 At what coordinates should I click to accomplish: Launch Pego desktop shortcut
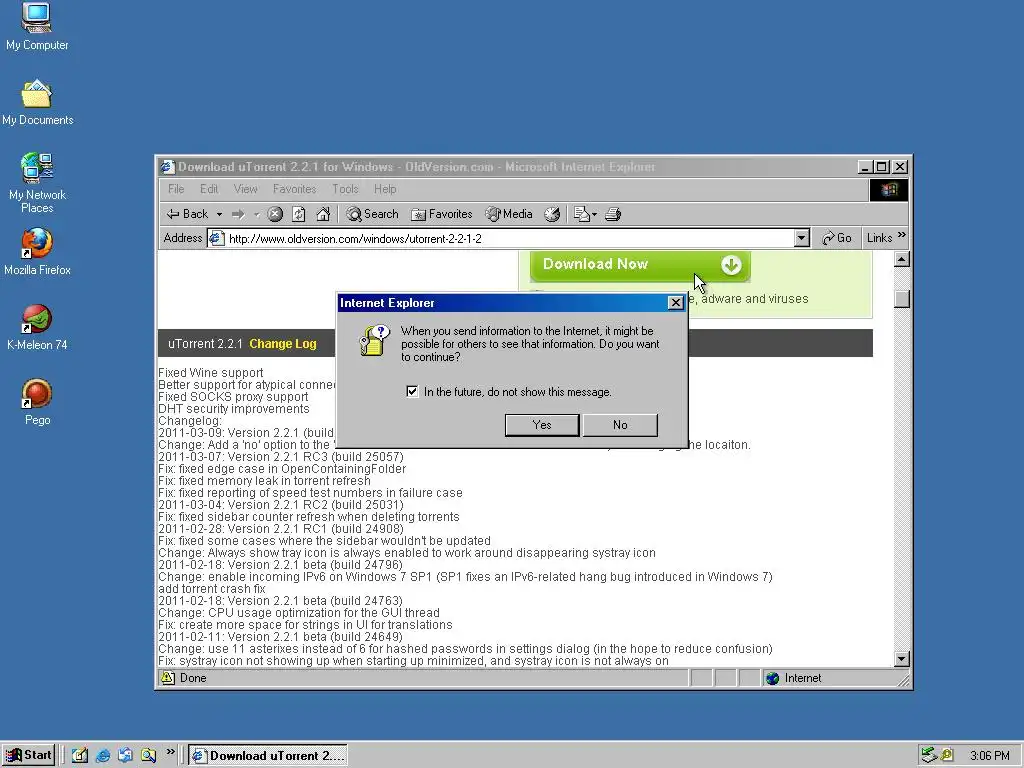(x=37, y=402)
